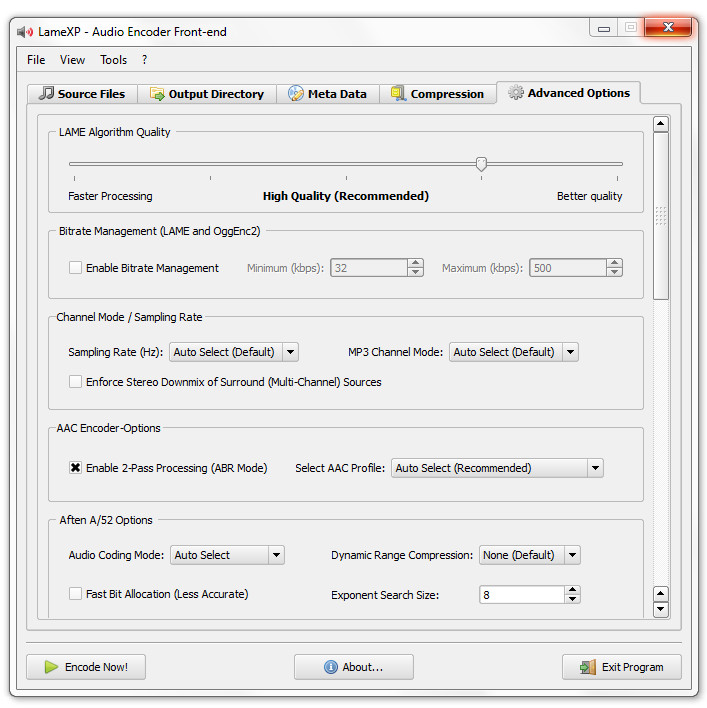Click the lower scroll up arrow near bottom
This screenshot has width=707, height=708.
660,593
